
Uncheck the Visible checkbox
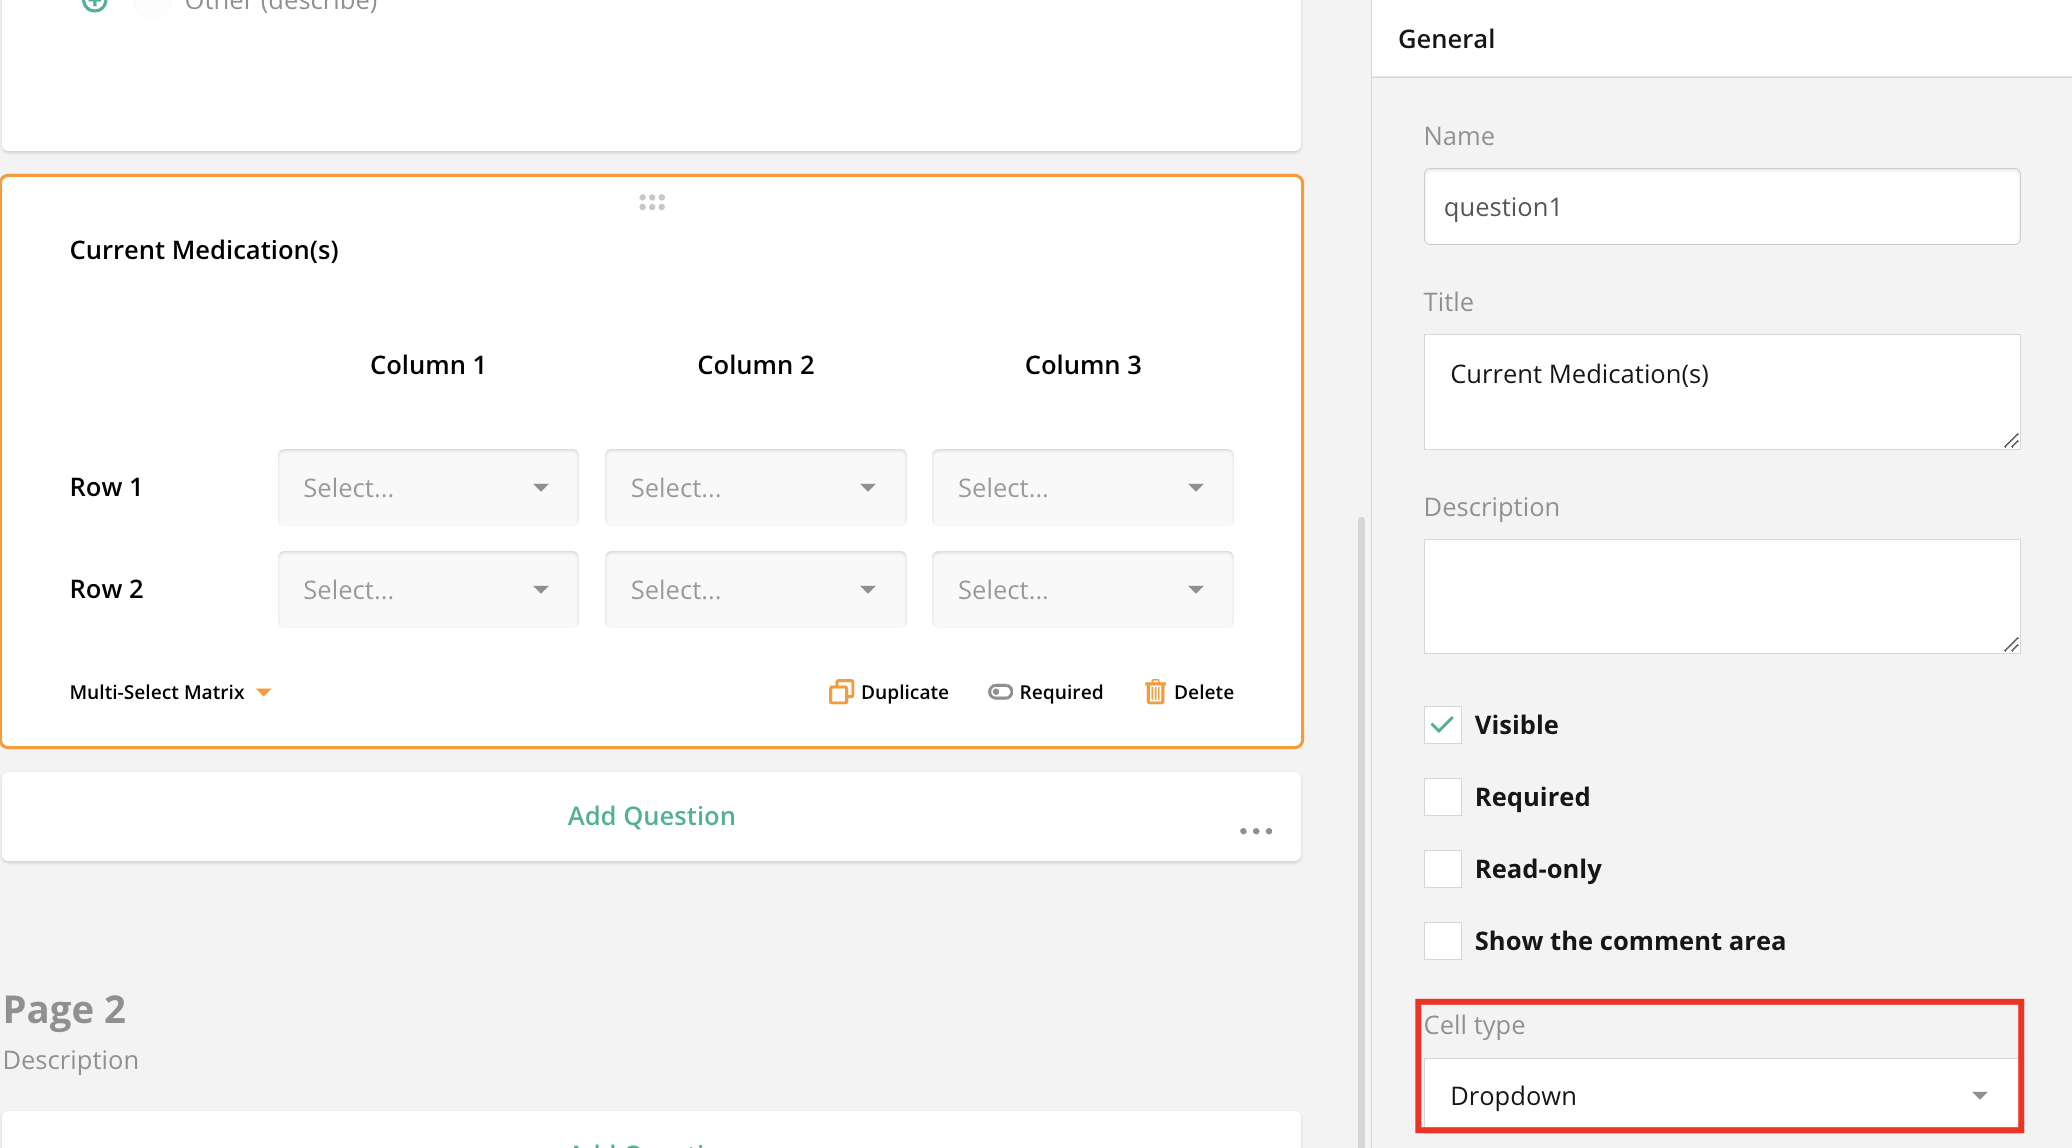coord(1442,725)
